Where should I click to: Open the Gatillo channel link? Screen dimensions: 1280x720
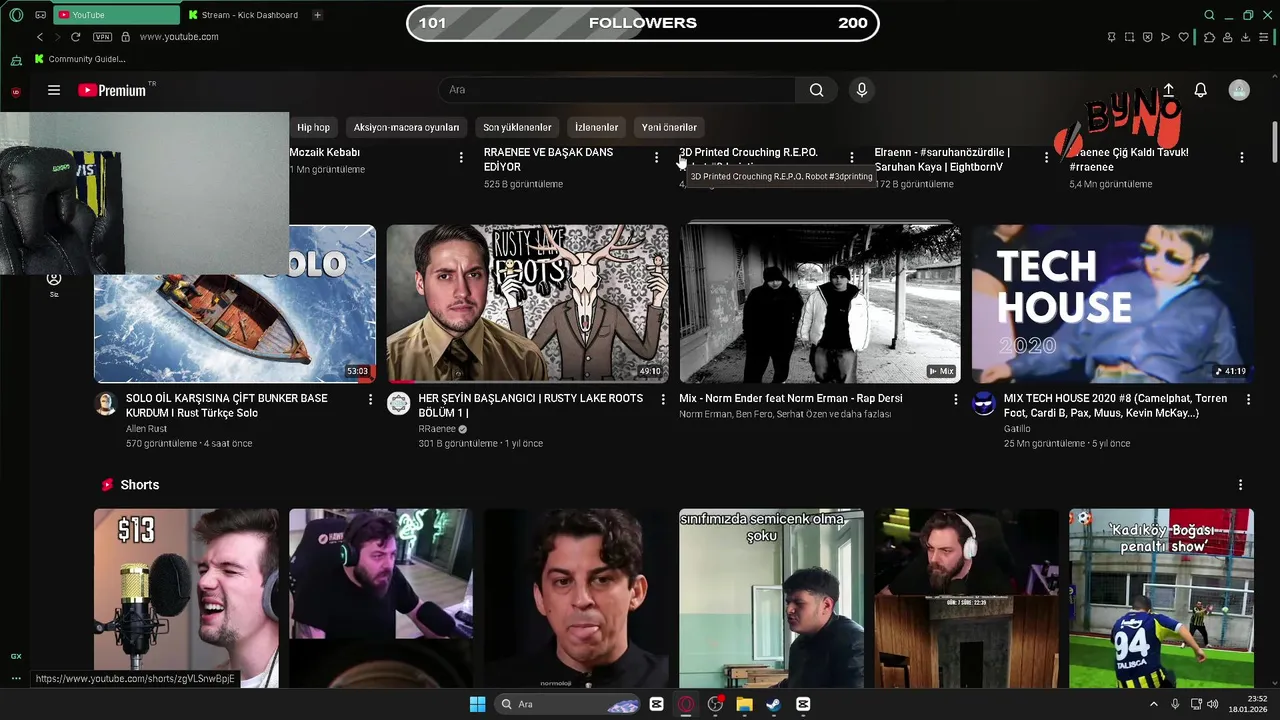1017,429
